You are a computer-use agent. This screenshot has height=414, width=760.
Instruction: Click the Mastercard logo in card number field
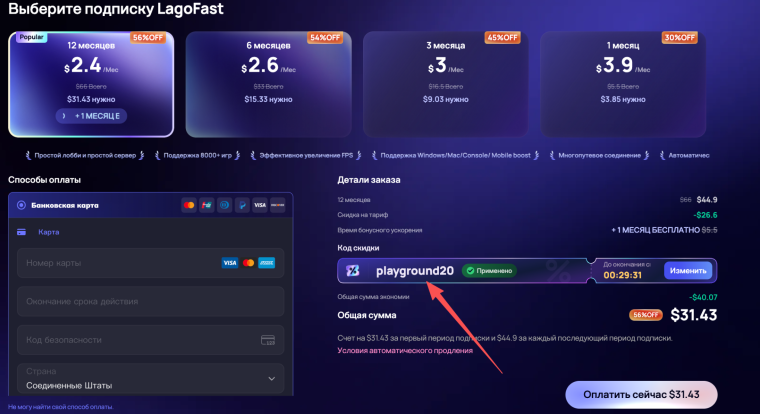coord(248,263)
